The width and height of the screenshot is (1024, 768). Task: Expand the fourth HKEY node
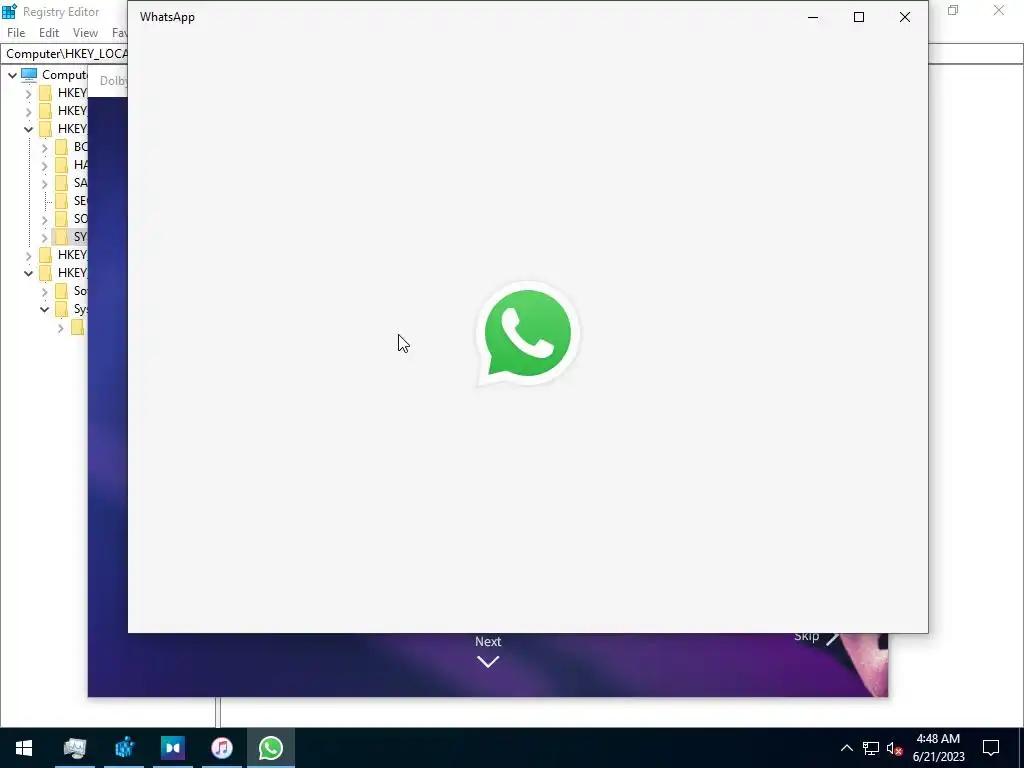28,255
